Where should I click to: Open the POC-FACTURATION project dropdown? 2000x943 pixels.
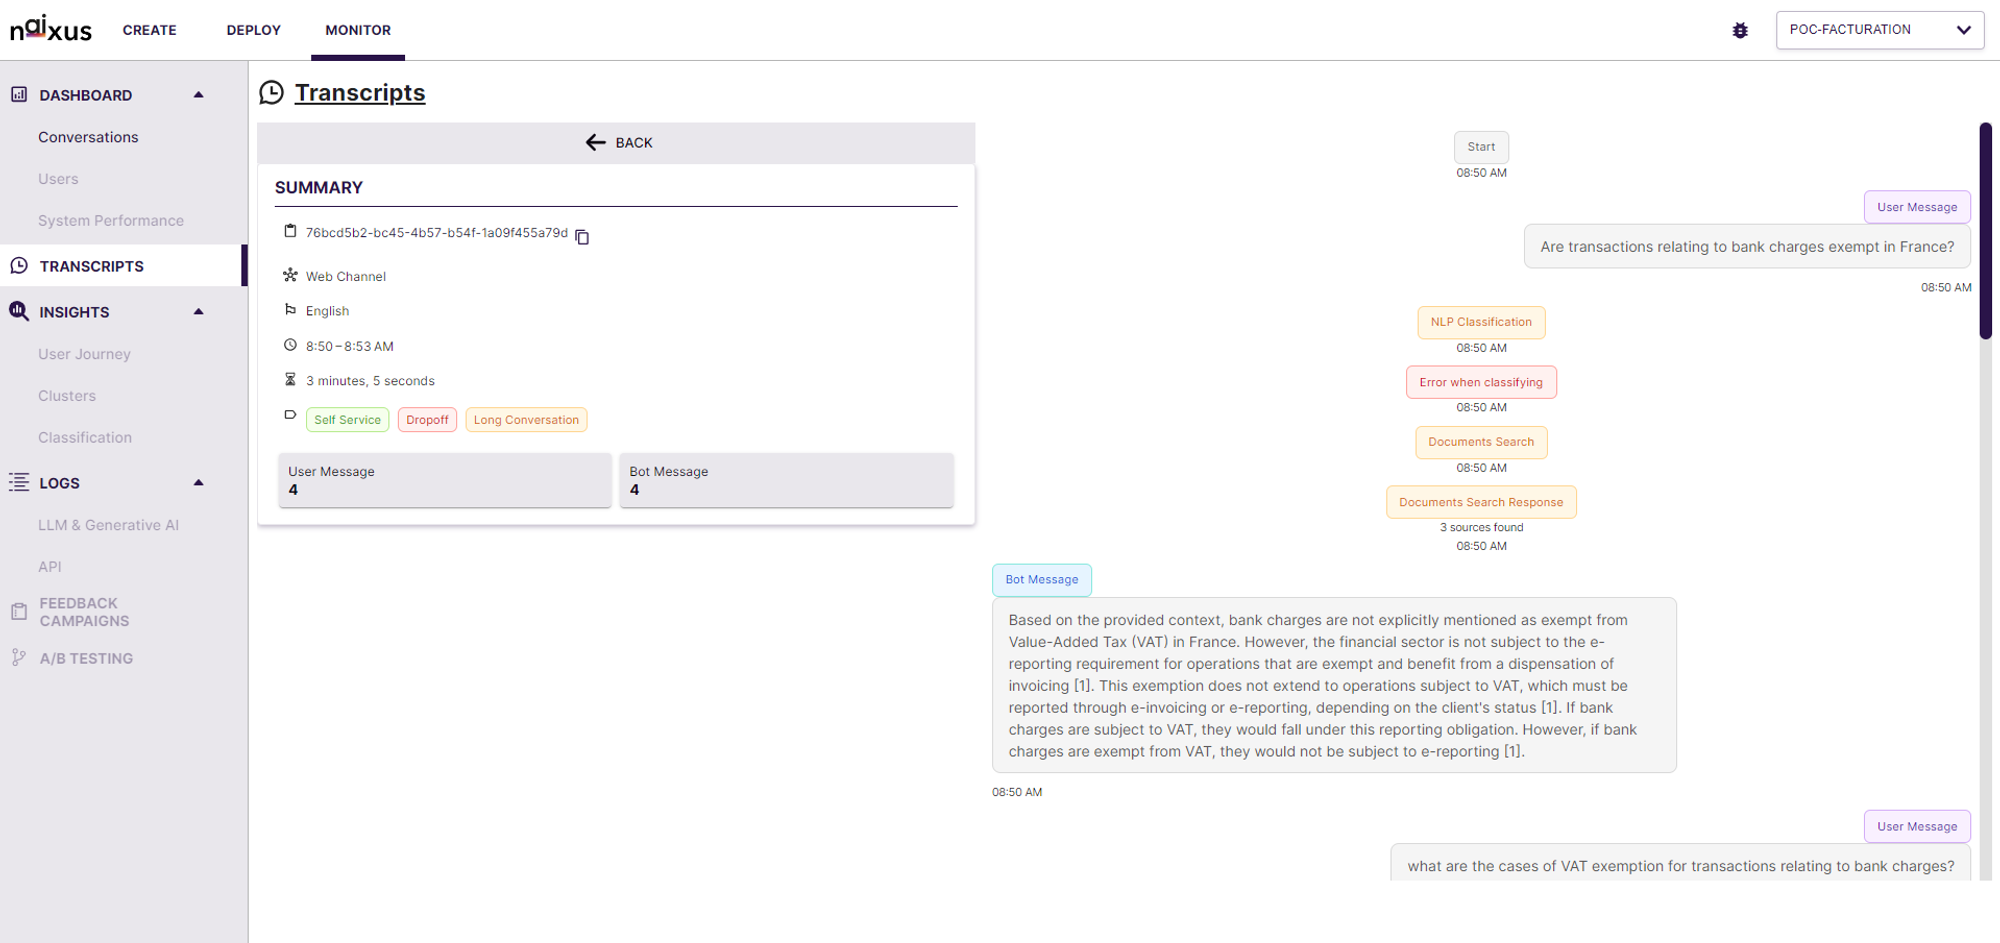(1880, 30)
